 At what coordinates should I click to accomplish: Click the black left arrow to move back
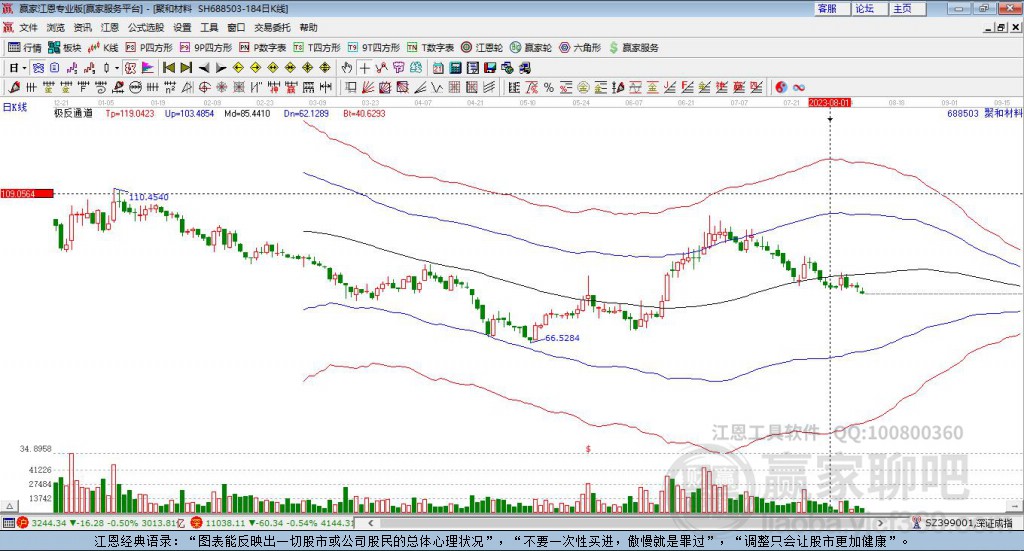(x=204, y=68)
